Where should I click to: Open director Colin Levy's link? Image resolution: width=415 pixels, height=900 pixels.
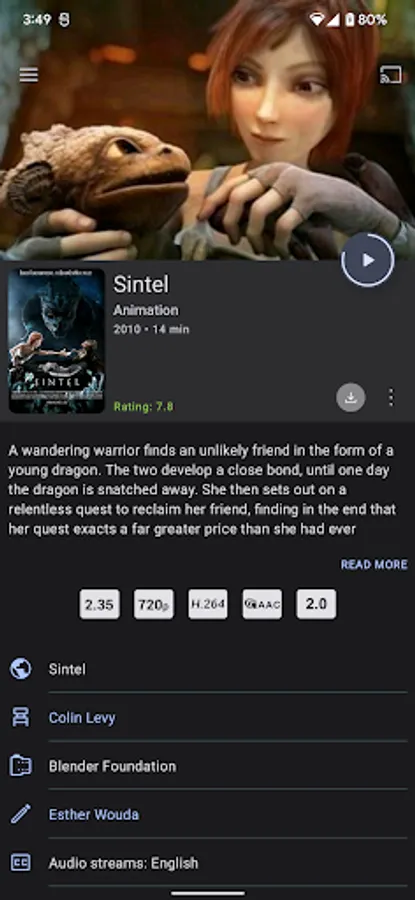click(x=82, y=717)
